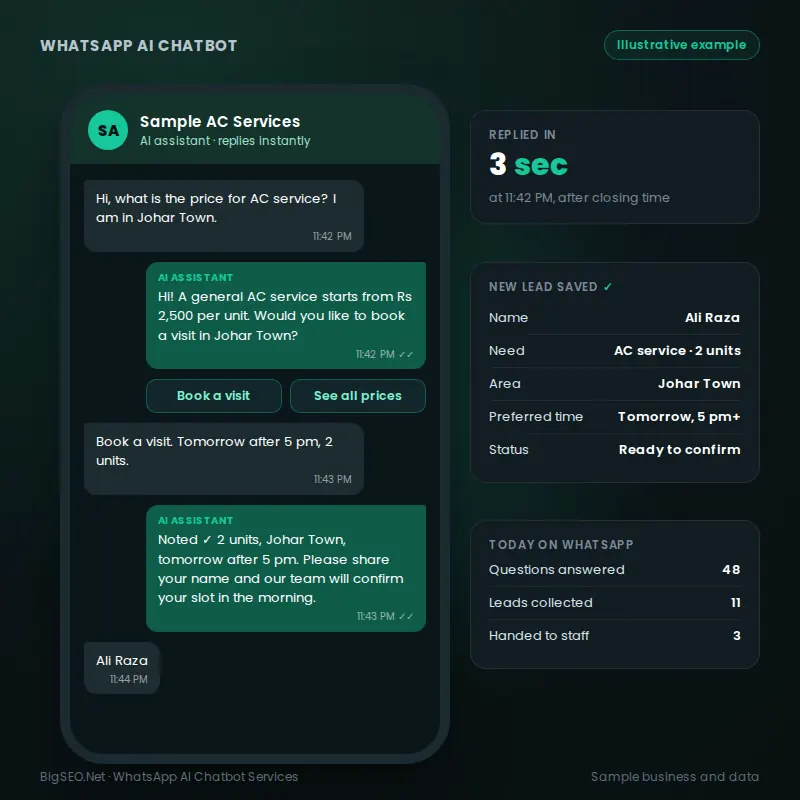Click AI reply starting with 'Noted'
Viewport: 800px width, 800px height.
tap(286, 568)
